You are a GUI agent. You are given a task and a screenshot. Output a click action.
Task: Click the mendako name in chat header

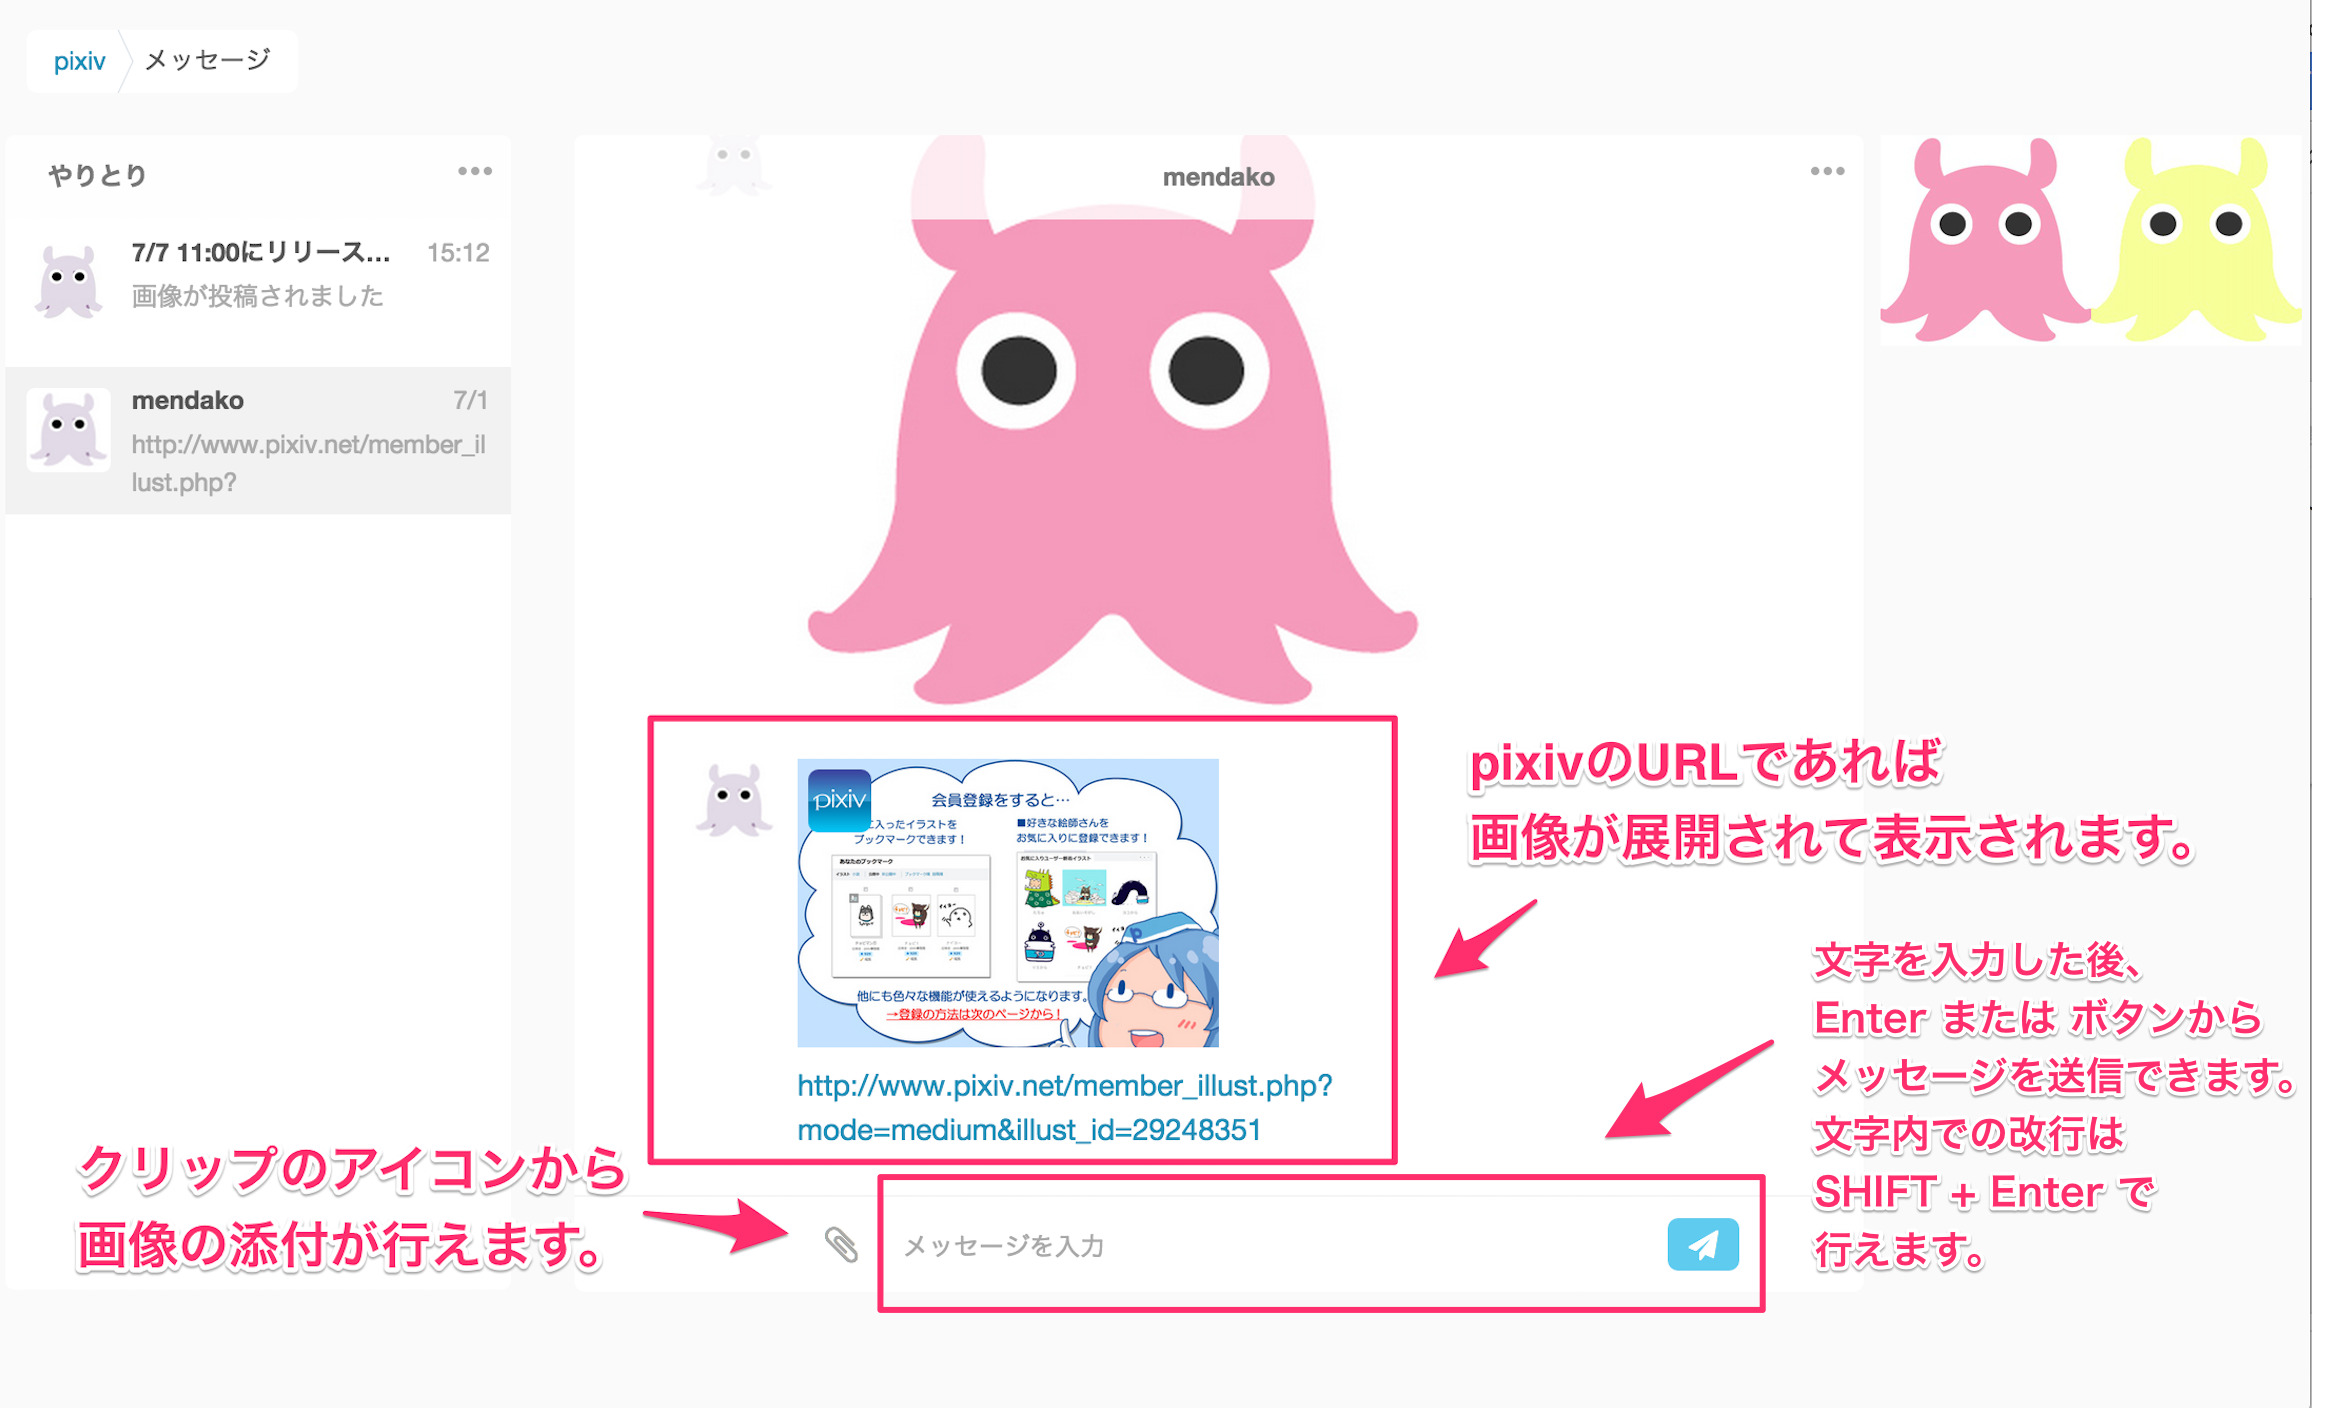click(1217, 177)
